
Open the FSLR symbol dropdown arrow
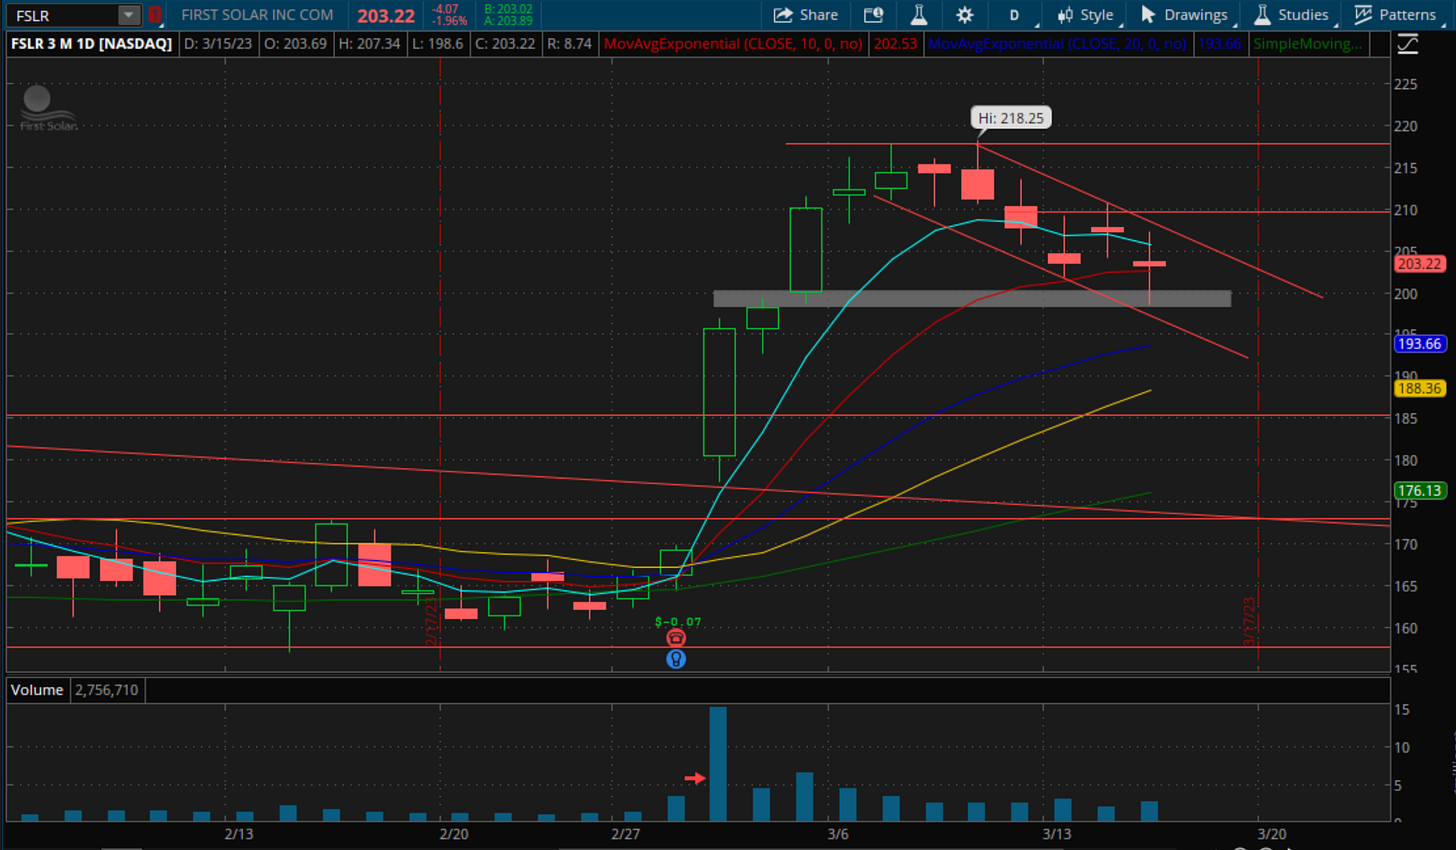[x=129, y=15]
